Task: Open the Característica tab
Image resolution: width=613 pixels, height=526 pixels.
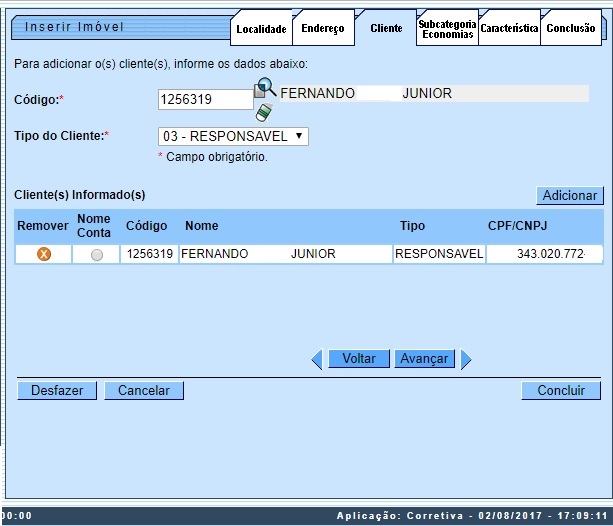Action: pos(509,29)
